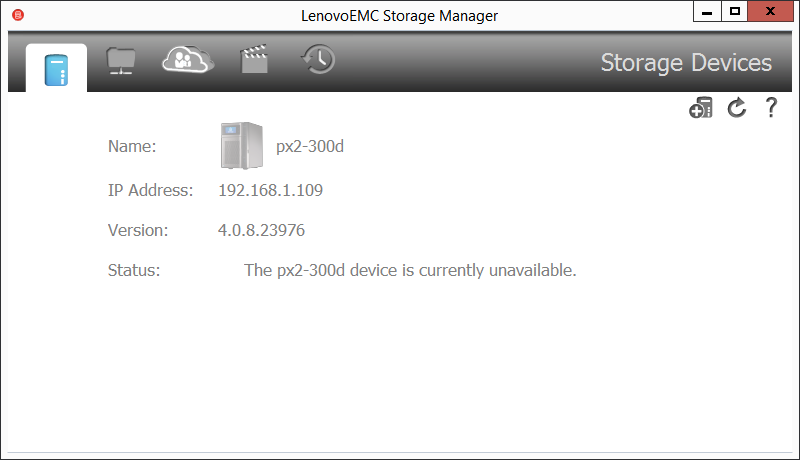This screenshot has width=800, height=460.
Task: Click the px2-300d device thumbnail image
Action: click(240, 145)
